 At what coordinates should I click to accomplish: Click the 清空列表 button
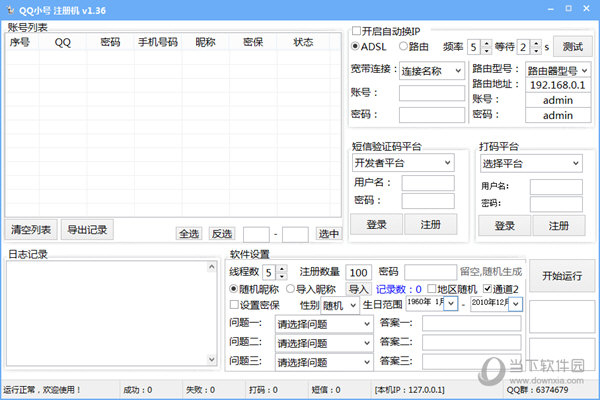point(31,230)
